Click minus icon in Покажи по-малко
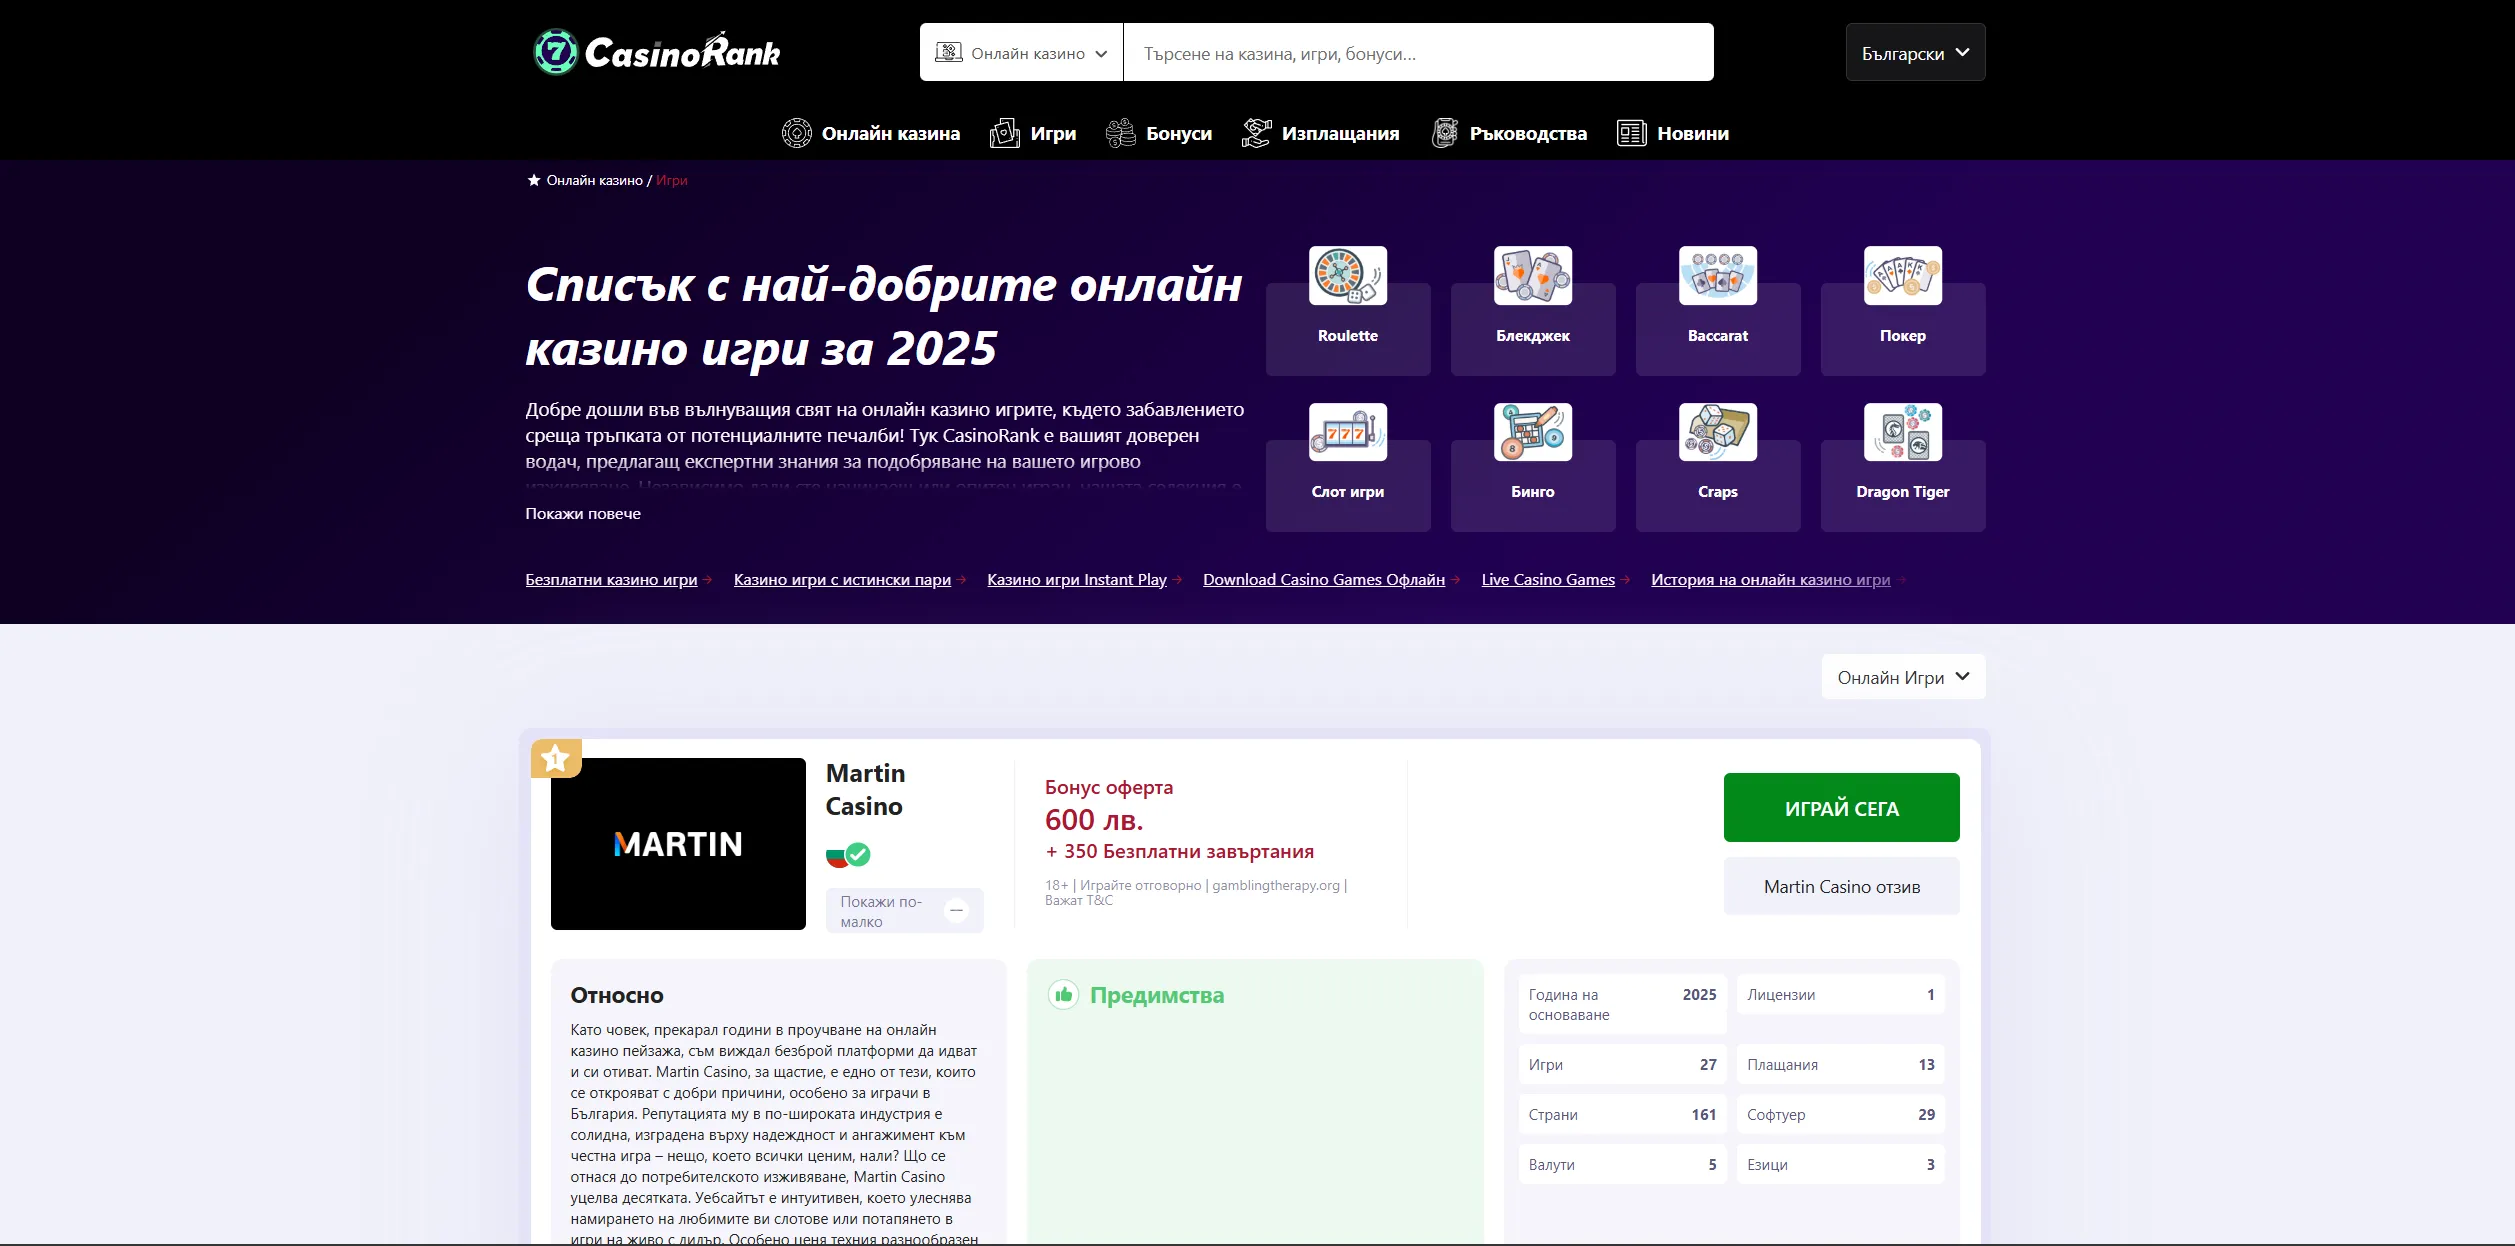 [x=956, y=911]
